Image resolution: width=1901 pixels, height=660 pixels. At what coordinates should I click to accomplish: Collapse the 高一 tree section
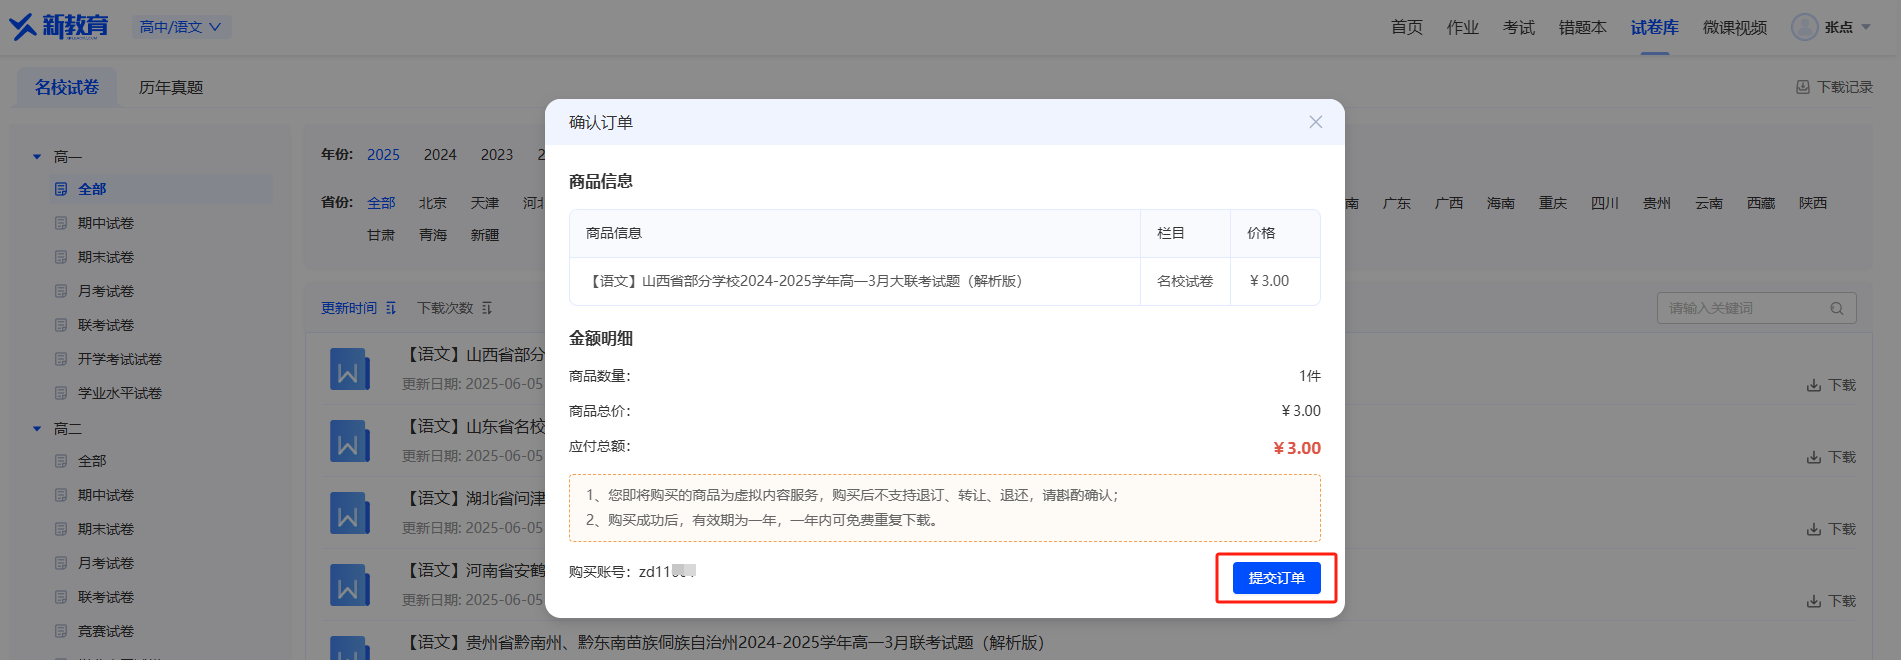pos(37,157)
